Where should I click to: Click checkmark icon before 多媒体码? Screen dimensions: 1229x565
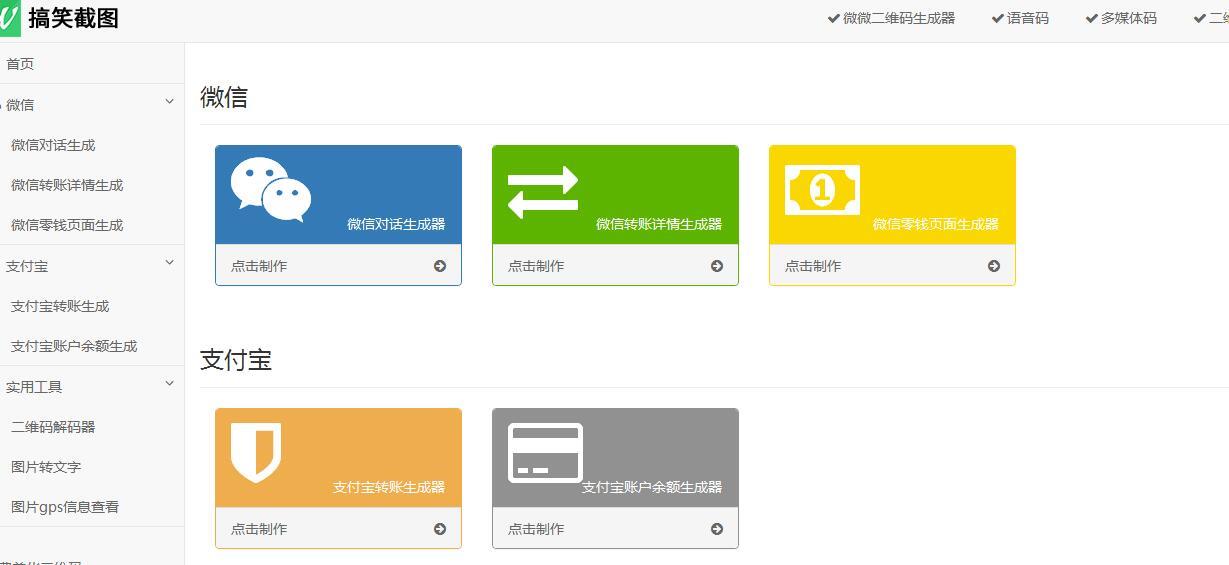[x=1092, y=18]
